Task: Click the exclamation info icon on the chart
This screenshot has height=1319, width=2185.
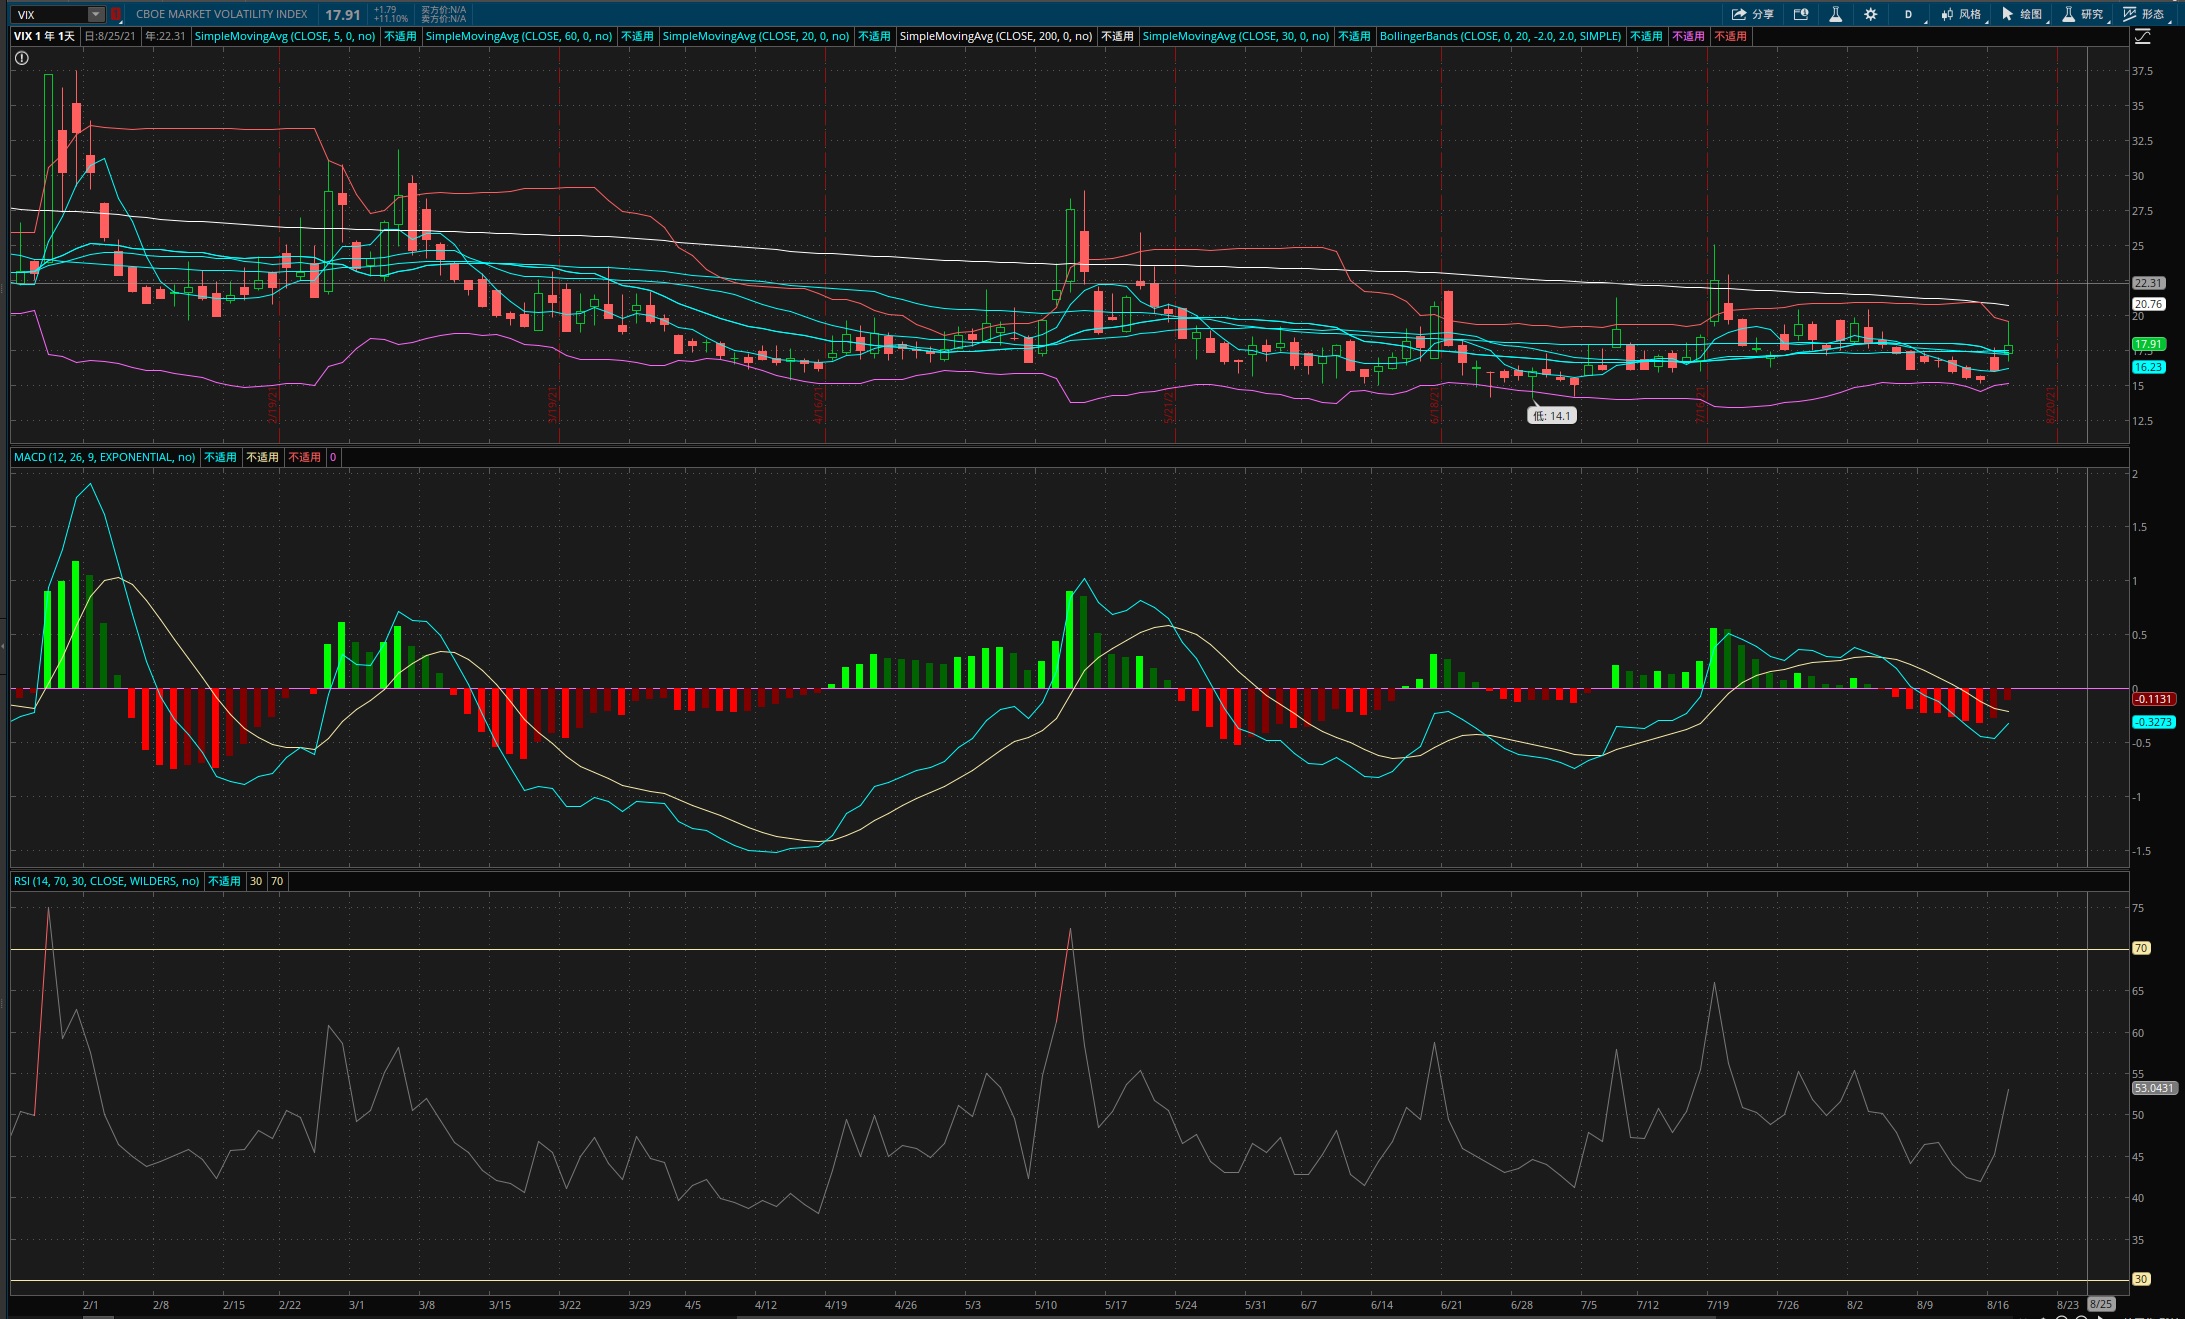Action: [x=22, y=58]
